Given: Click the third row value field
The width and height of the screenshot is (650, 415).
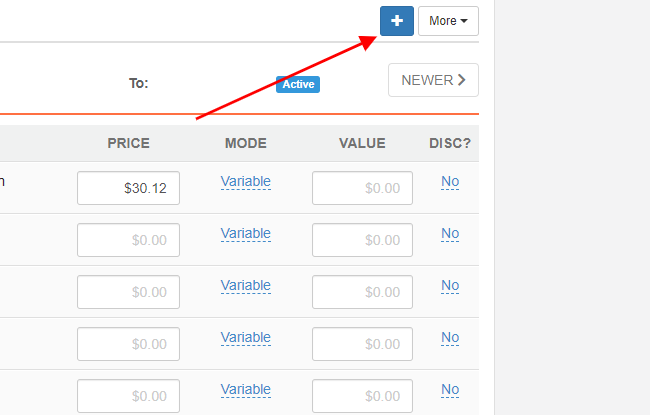Looking at the screenshot, I should 362,292.
